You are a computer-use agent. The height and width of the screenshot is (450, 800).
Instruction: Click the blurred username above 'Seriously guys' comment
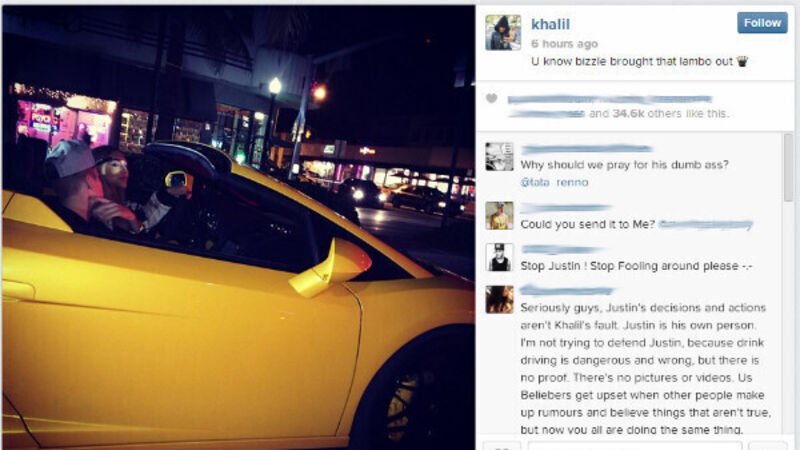(566, 291)
